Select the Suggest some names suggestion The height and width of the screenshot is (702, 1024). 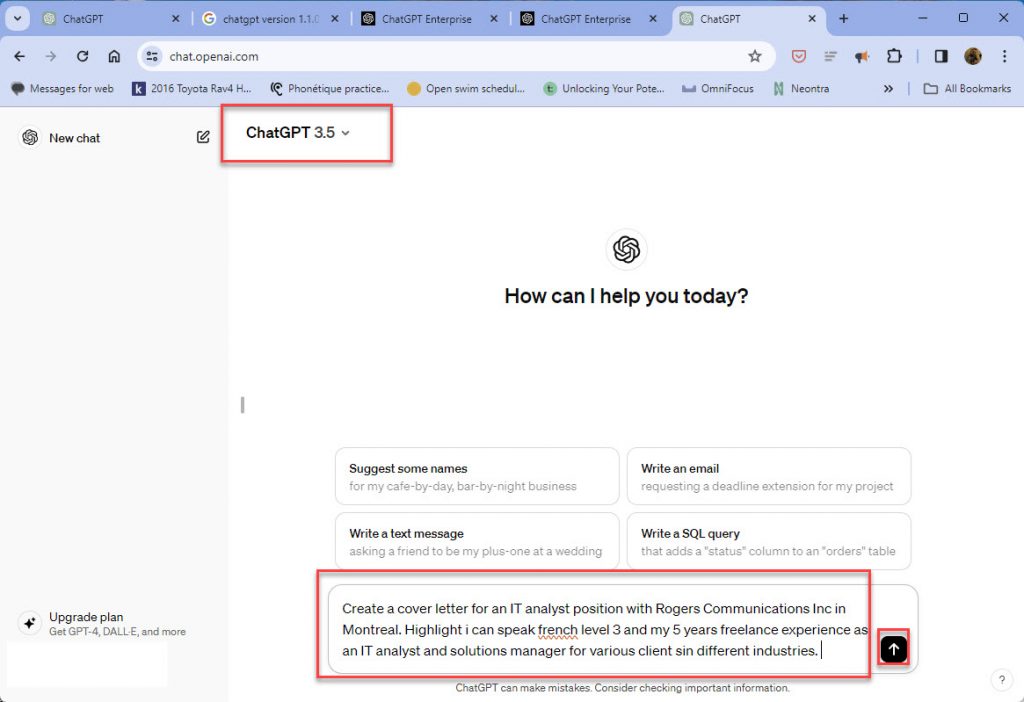coord(477,476)
